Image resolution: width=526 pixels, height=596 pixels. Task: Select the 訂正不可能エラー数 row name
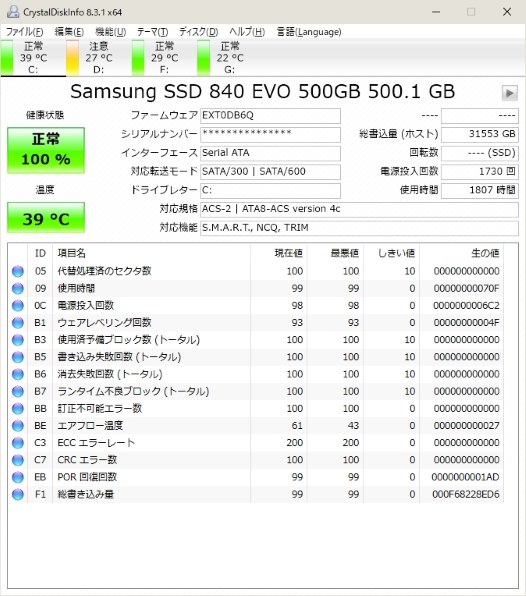coord(100,409)
